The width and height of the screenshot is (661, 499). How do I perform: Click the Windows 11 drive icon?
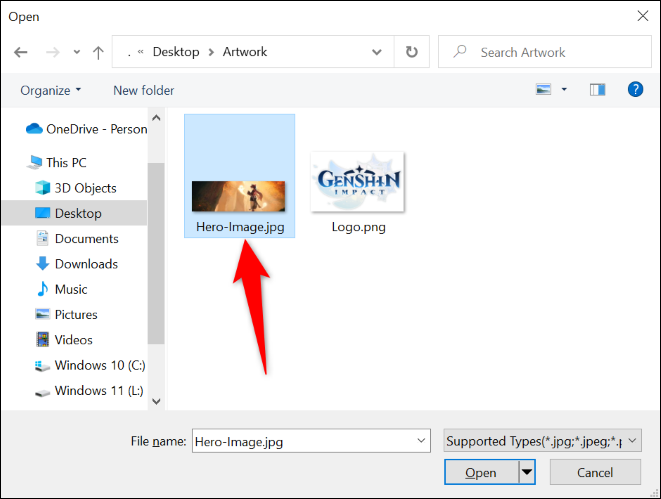tap(42, 393)
